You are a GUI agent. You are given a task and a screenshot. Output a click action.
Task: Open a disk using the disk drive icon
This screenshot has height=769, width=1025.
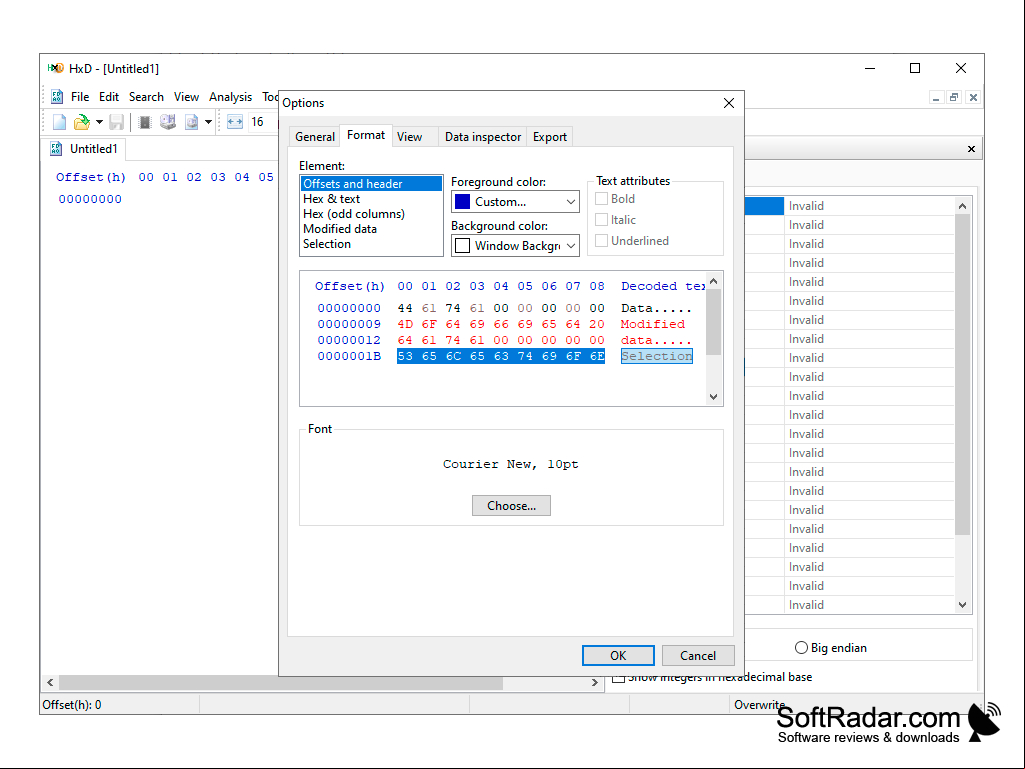coord(168,122)
